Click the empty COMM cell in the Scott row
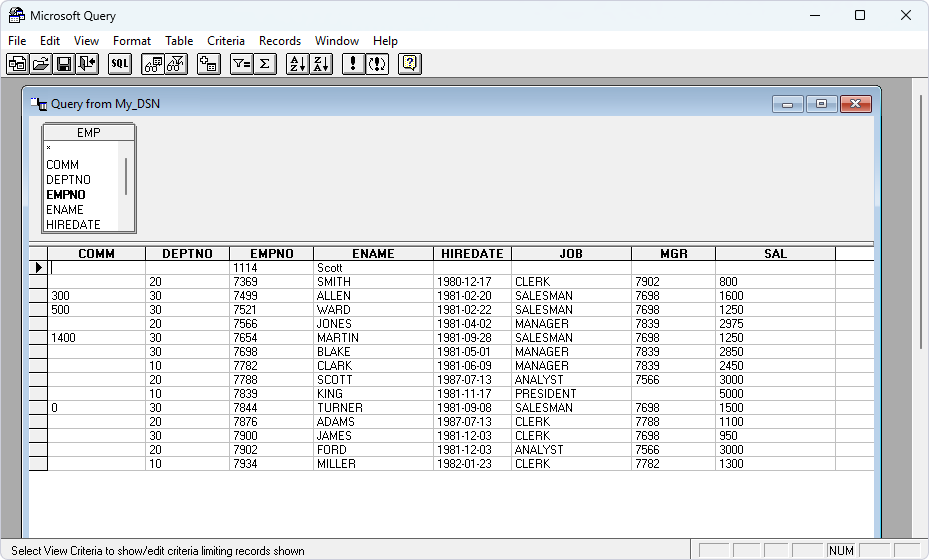The height and width of the screenshot is (560, 929). click(x=97, y=268)
